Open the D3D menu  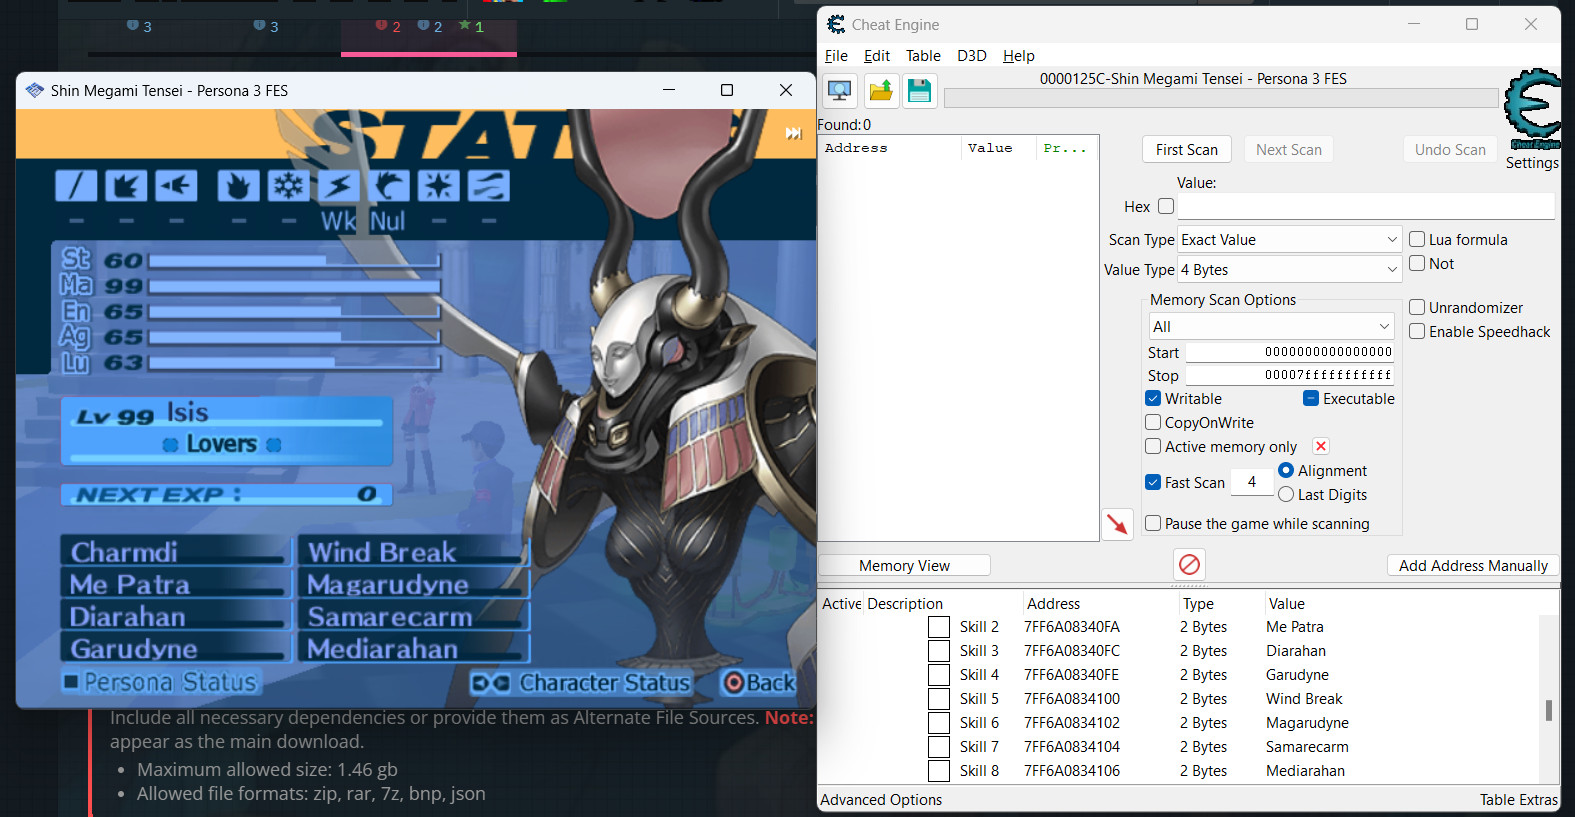[x=972, y=56]
